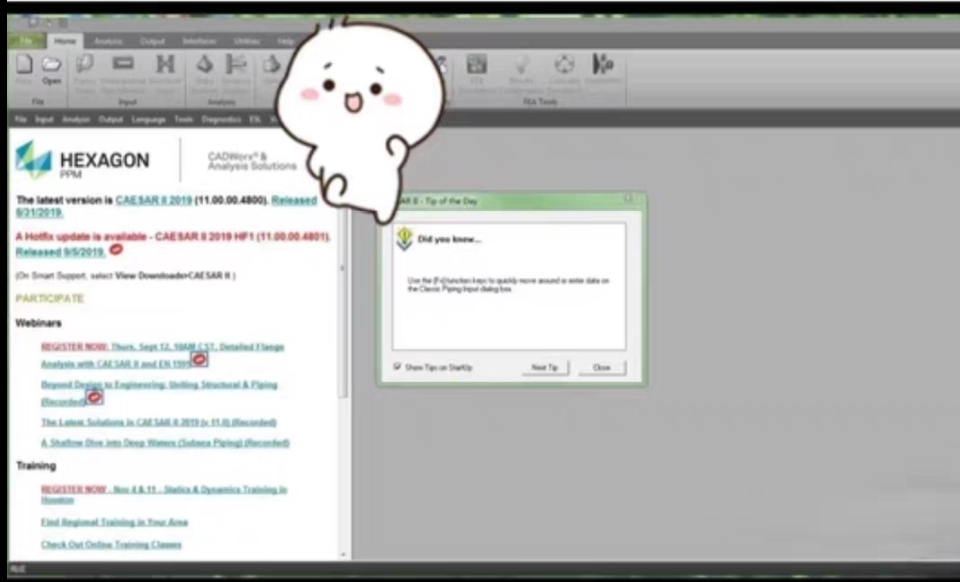This screenshot has height=582, width=960.
Task: Open the Language menu
Action: [x=148, y=119]
